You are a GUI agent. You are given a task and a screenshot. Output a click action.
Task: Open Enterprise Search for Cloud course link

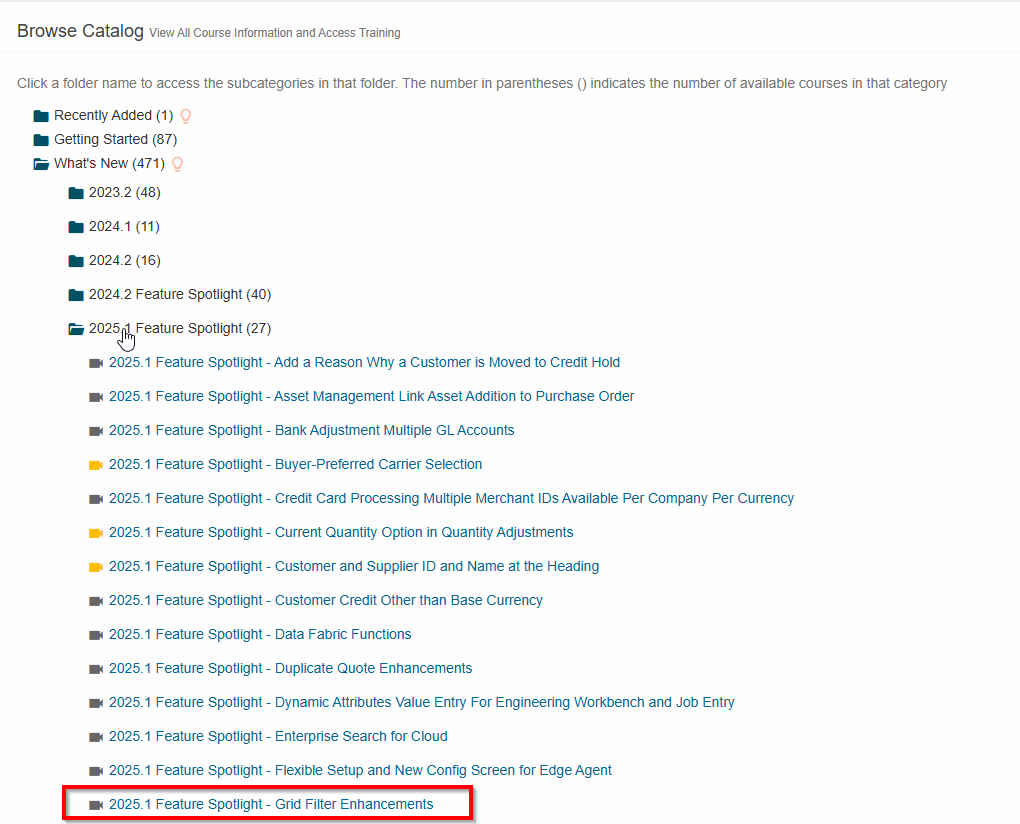(x=278, y=736)
